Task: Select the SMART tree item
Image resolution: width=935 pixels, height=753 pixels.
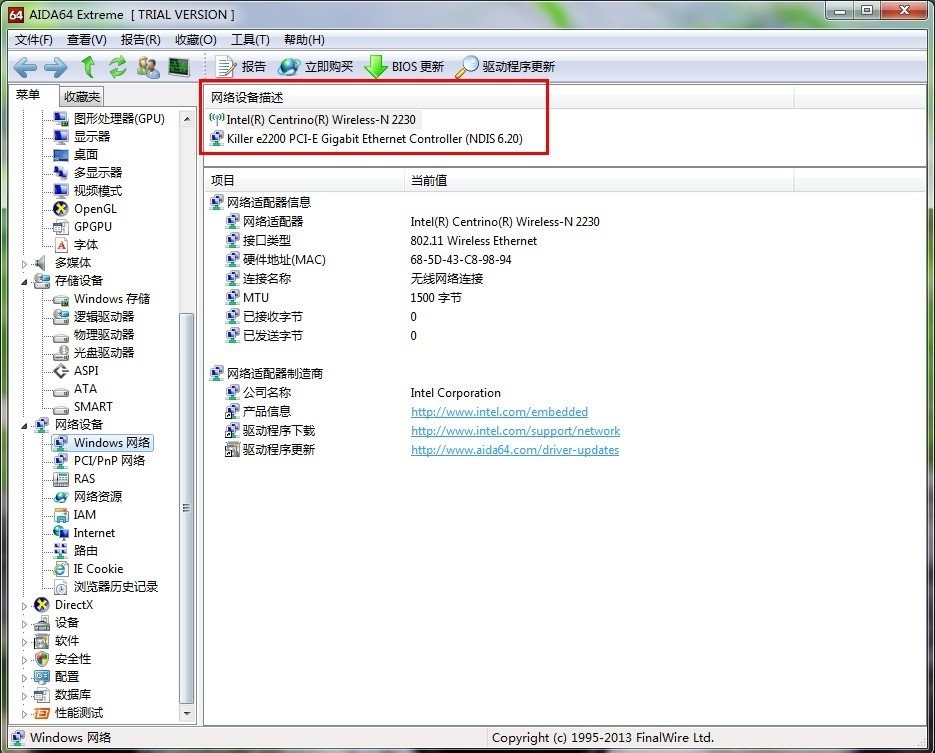Action: tap(93, 407)
